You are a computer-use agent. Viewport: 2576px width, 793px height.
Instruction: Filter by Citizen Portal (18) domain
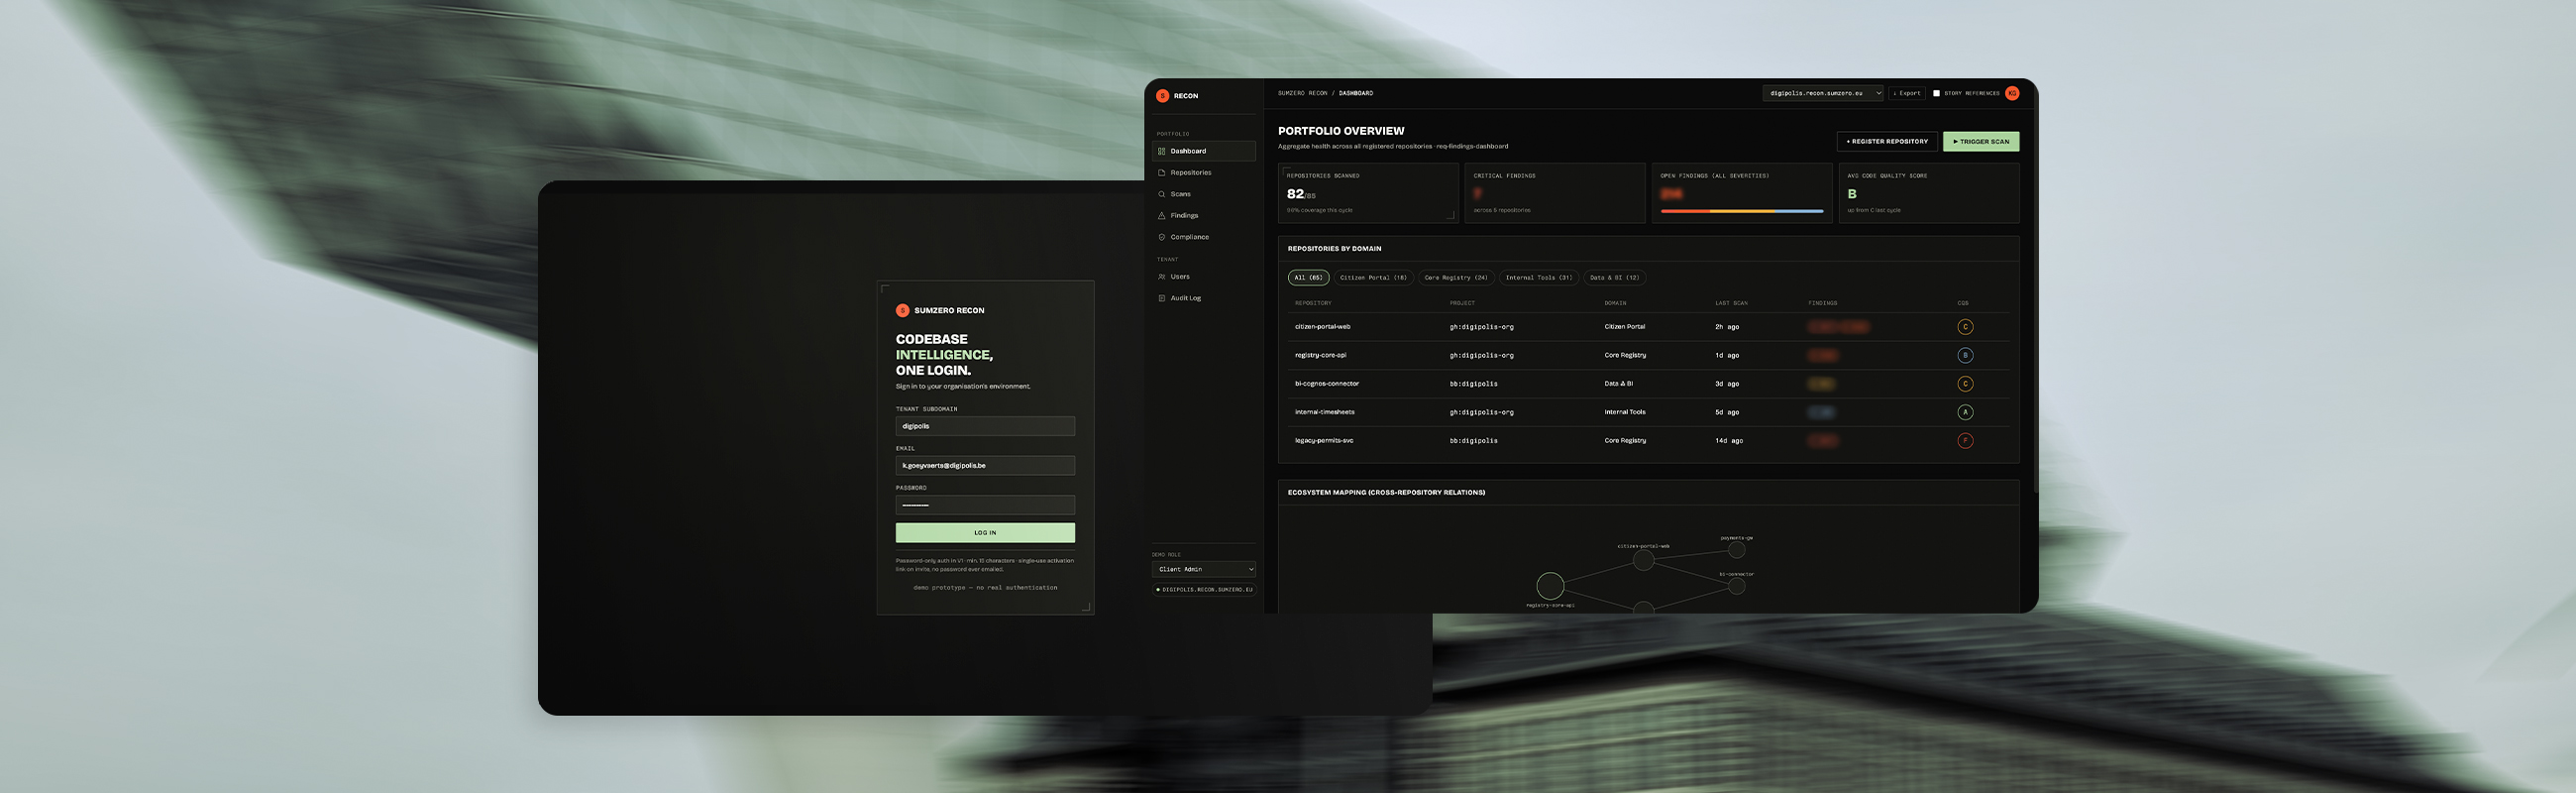pyautogui.click(x=1373, y=278)
